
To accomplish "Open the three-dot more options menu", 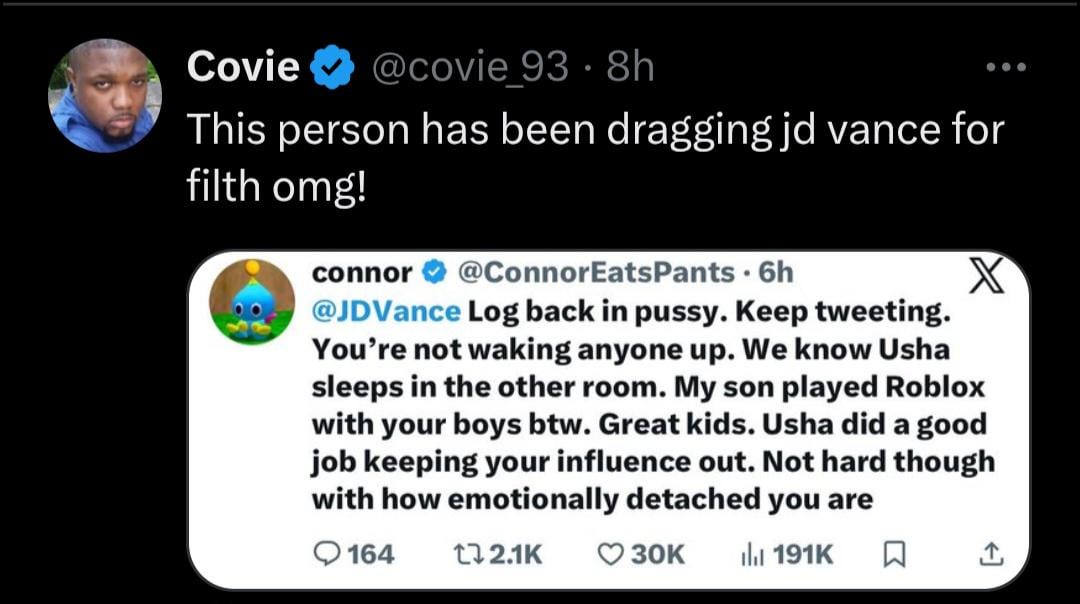I will coord(1005,68).
